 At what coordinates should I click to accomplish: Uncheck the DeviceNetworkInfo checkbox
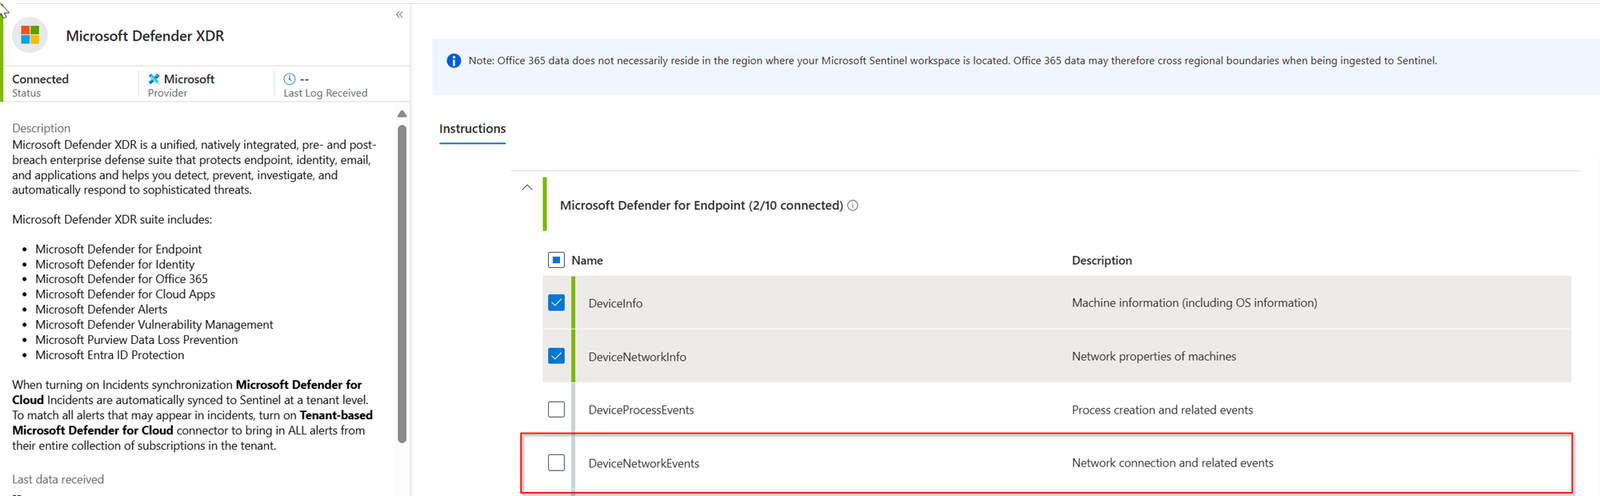(557, 356)
